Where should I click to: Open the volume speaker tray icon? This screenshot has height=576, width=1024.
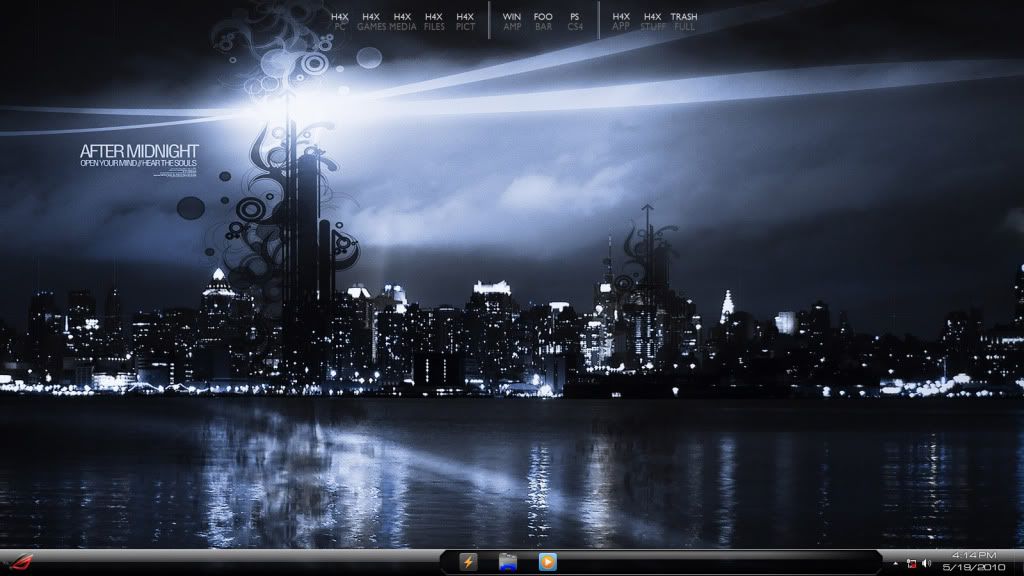(926, 564)
